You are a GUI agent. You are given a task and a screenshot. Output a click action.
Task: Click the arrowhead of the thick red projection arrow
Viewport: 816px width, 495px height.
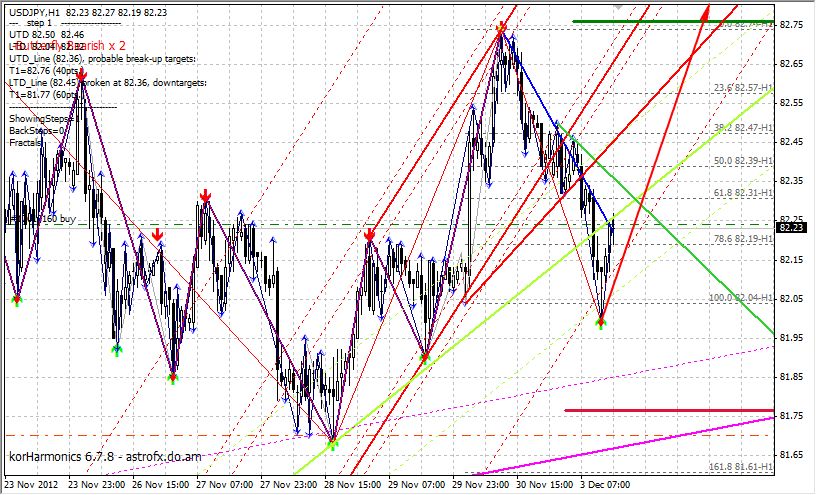705,13
